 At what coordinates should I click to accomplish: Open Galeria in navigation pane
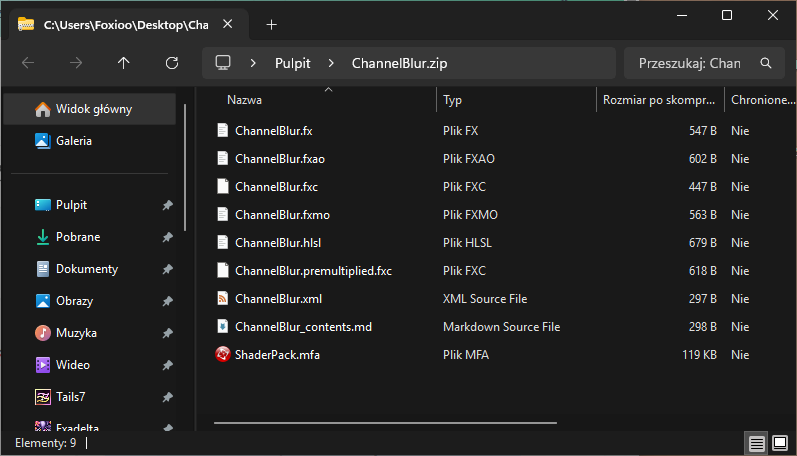pos(73,141)
